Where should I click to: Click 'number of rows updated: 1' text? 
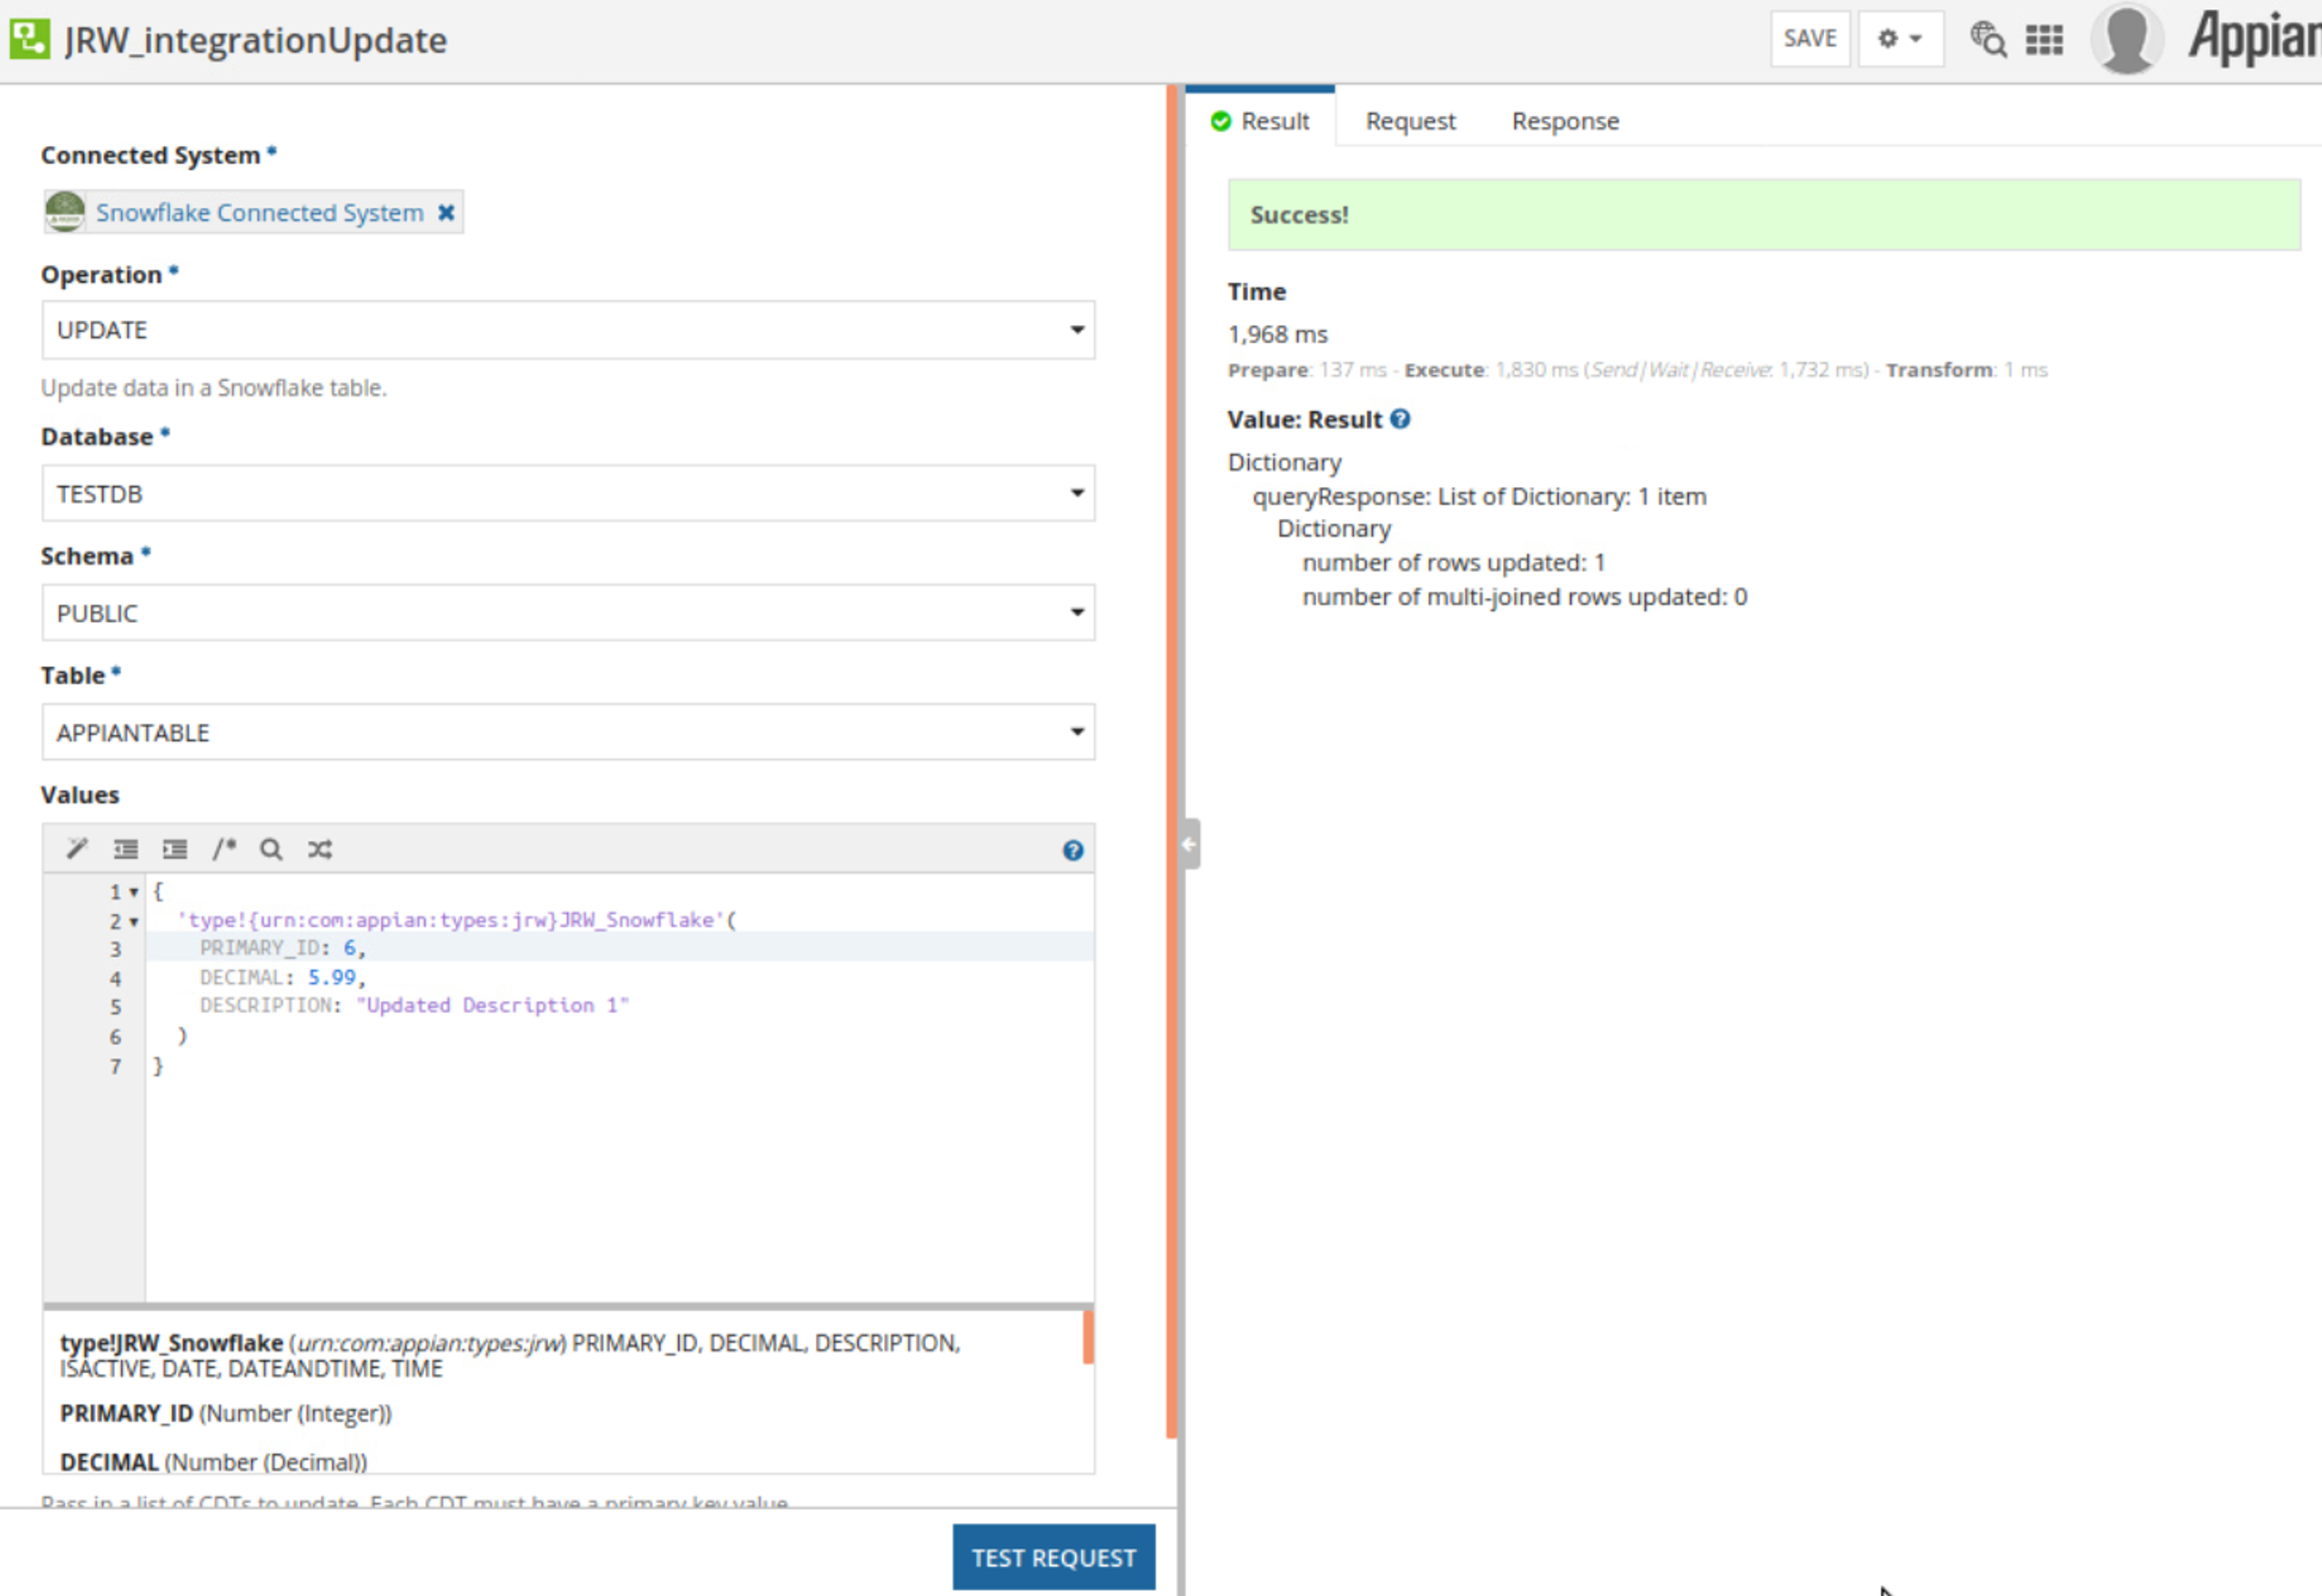point(1453,563)
